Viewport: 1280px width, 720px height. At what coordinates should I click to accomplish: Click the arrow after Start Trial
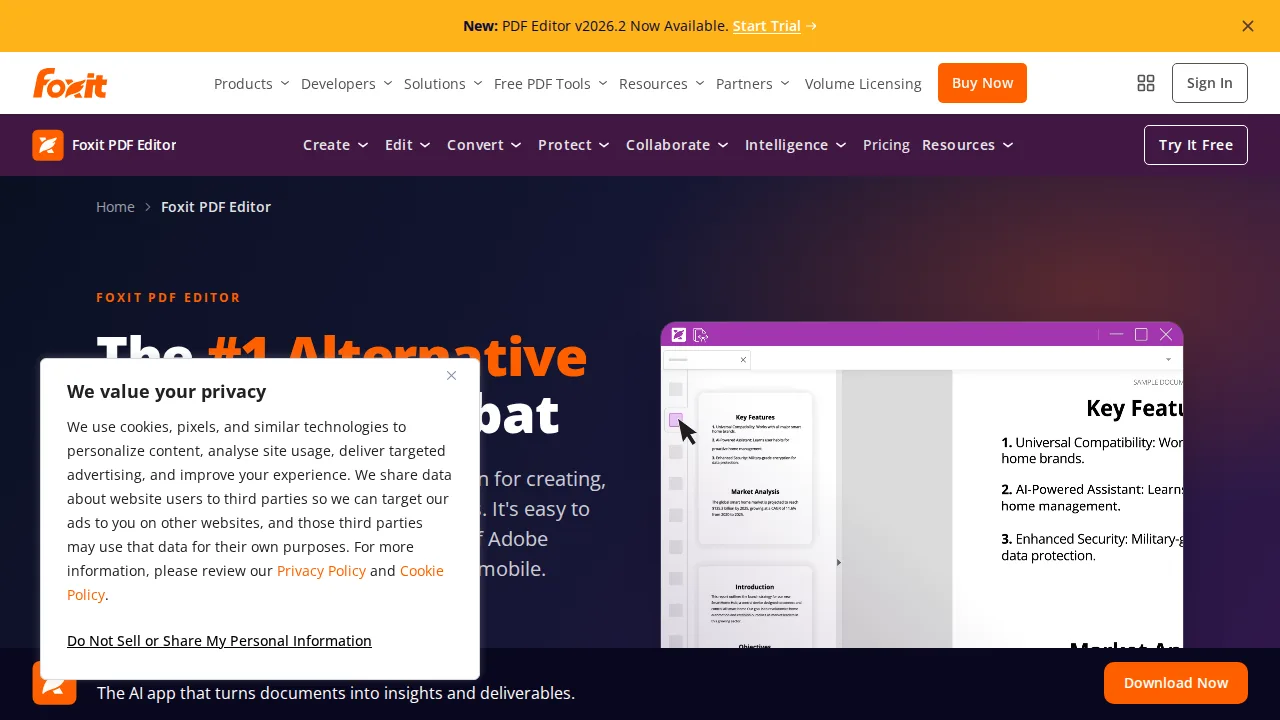[x=811, y=26]
